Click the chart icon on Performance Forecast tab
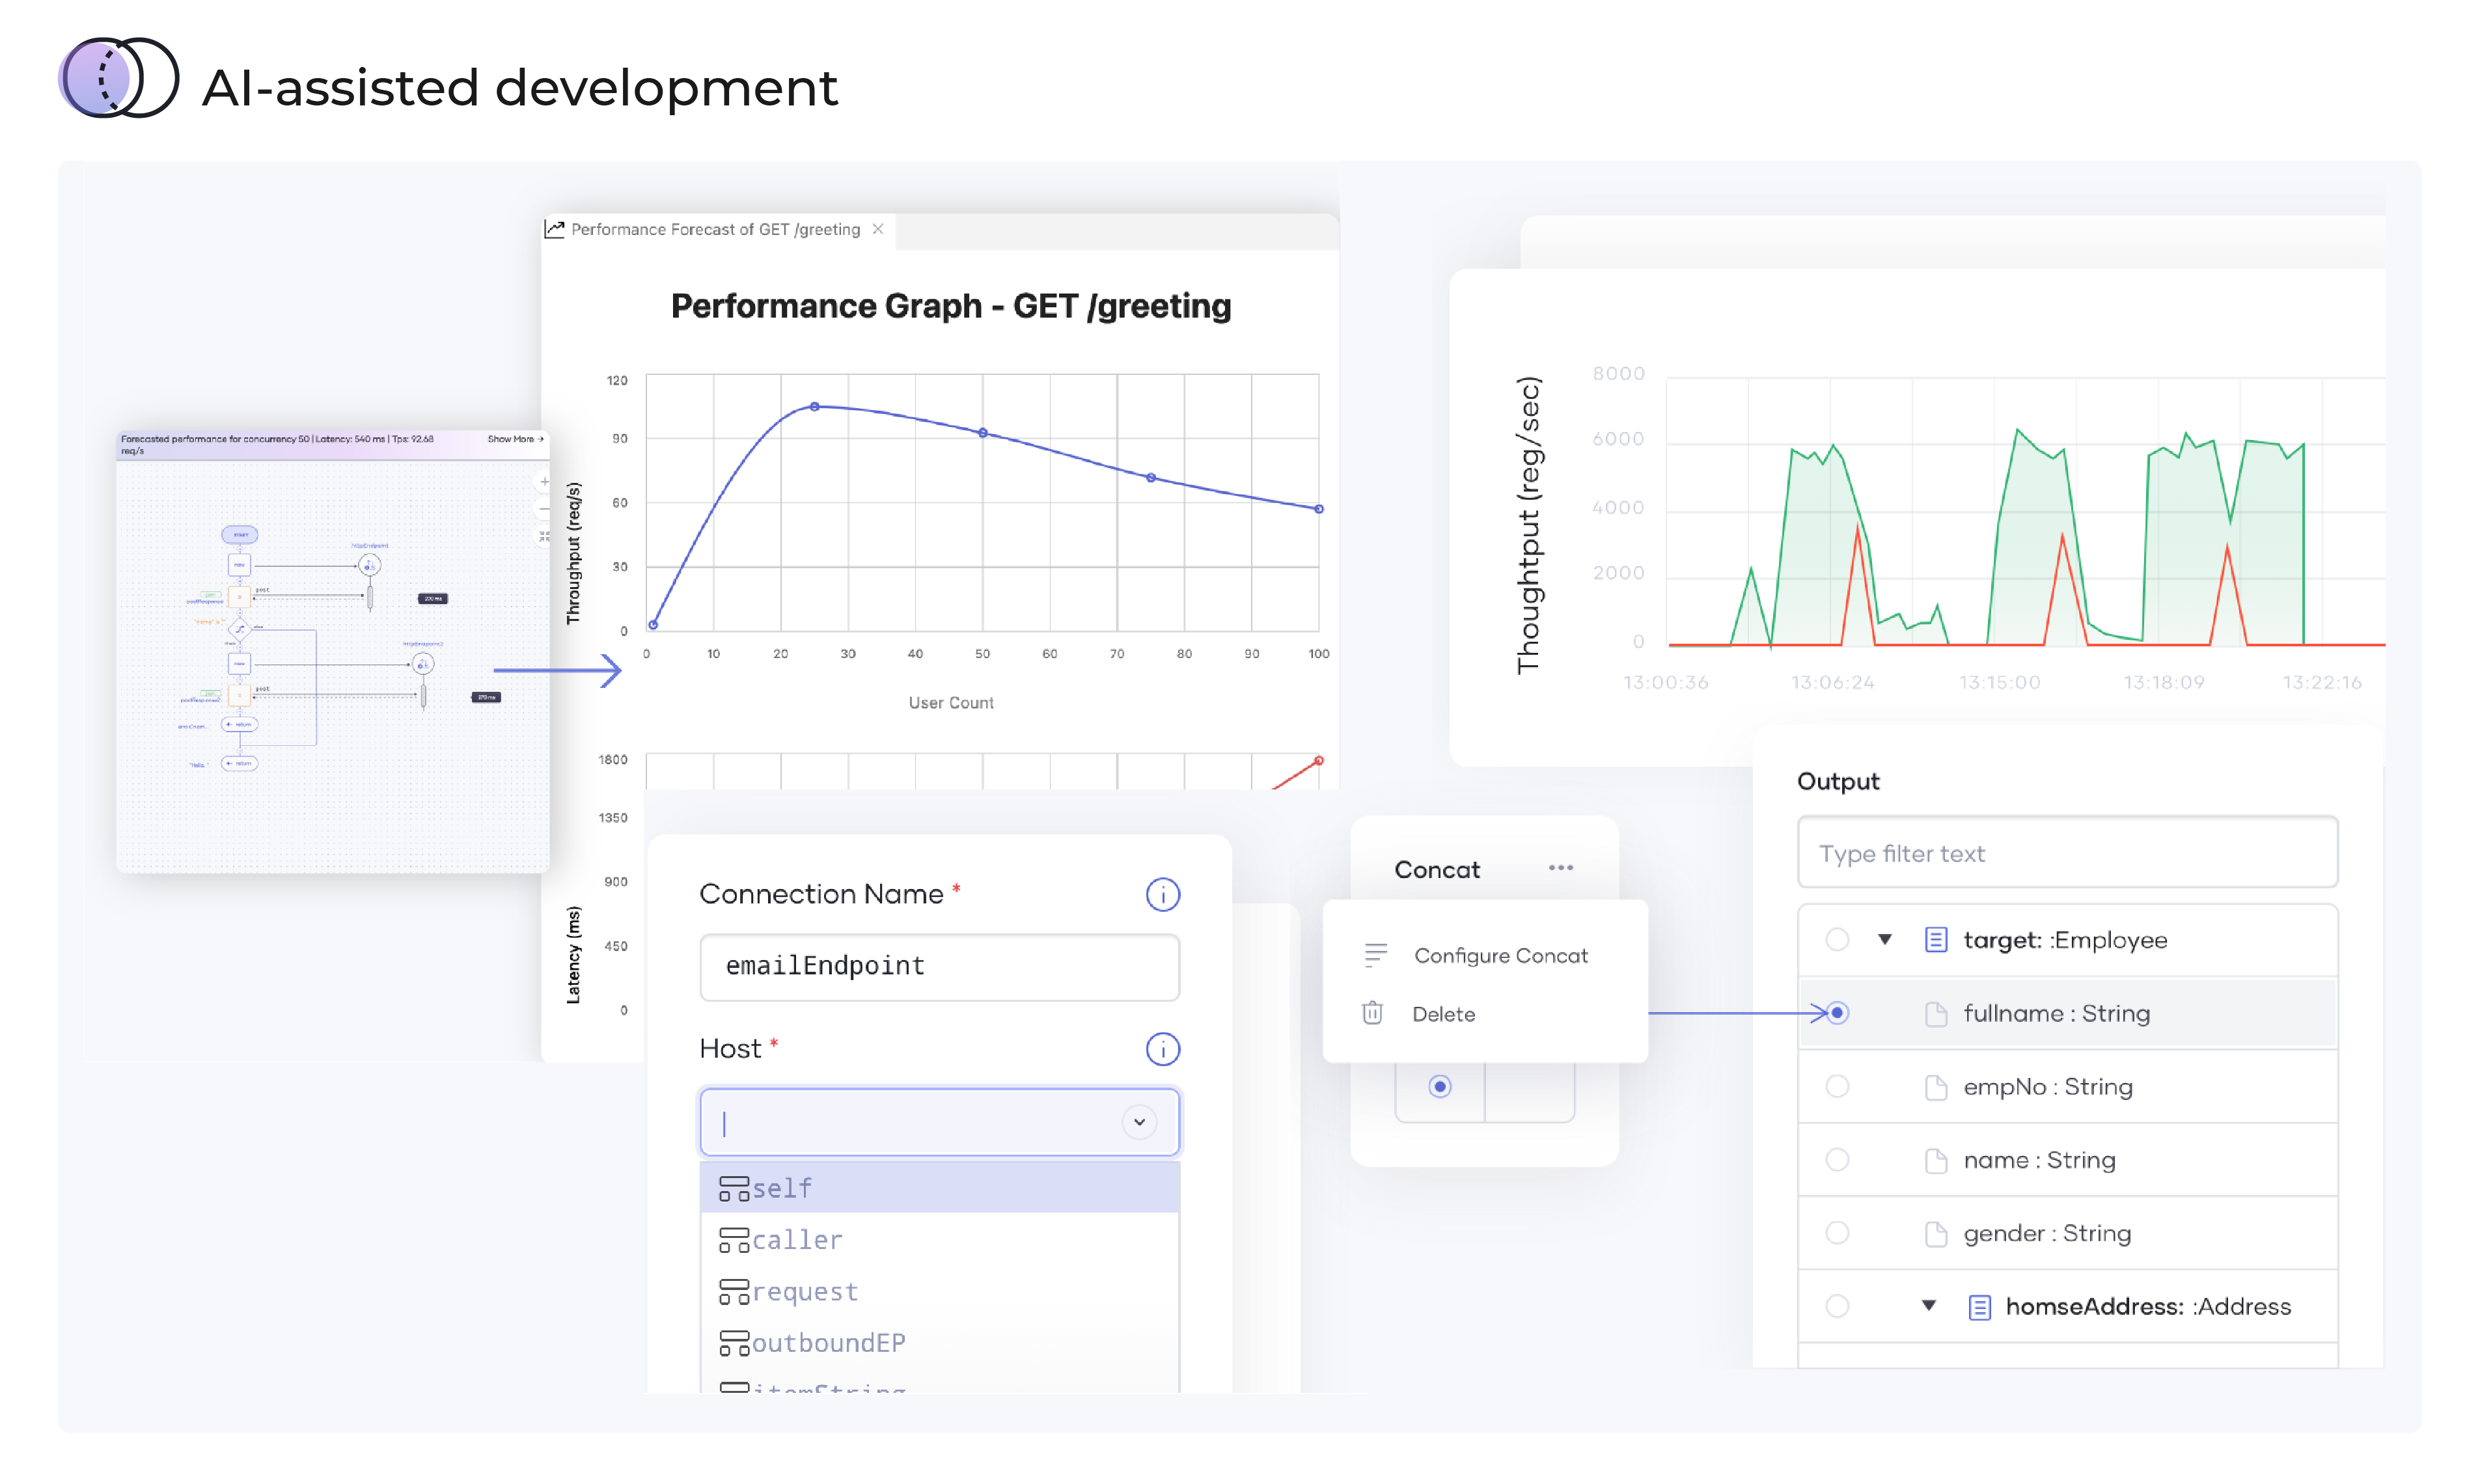Viewport: 2480px width, 1484px height. coord(555,229)
